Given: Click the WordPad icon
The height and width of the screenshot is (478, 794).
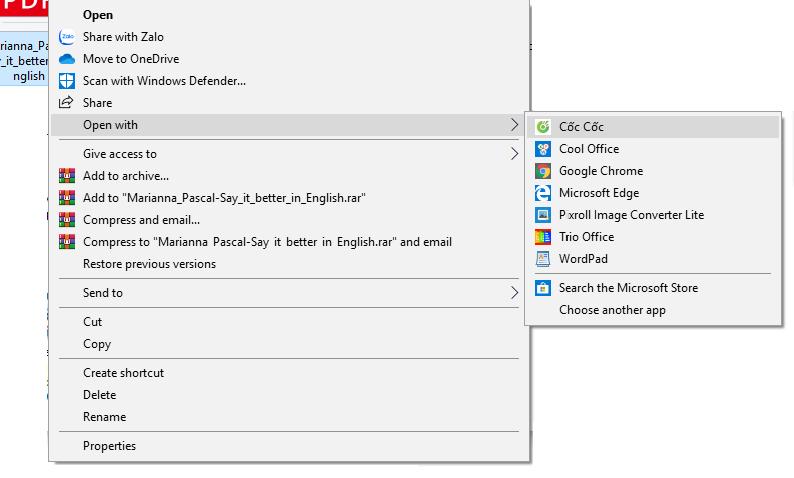Looking at the screenshot, I should point(543,259).
